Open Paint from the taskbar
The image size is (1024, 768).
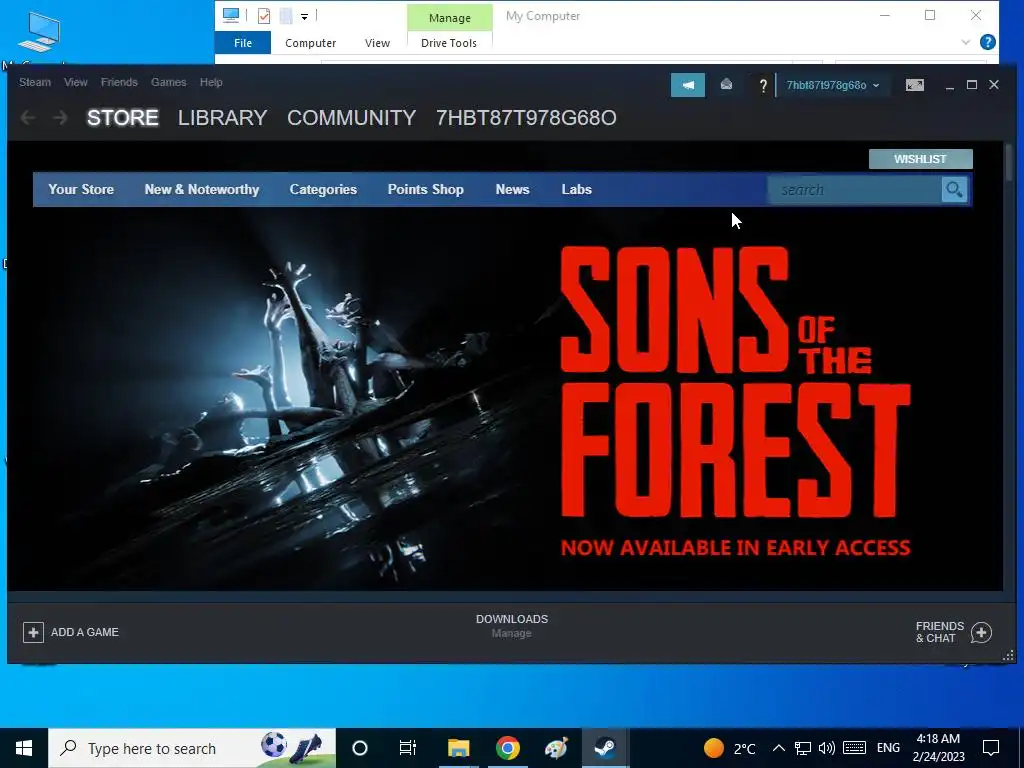(x=556, y=748)
